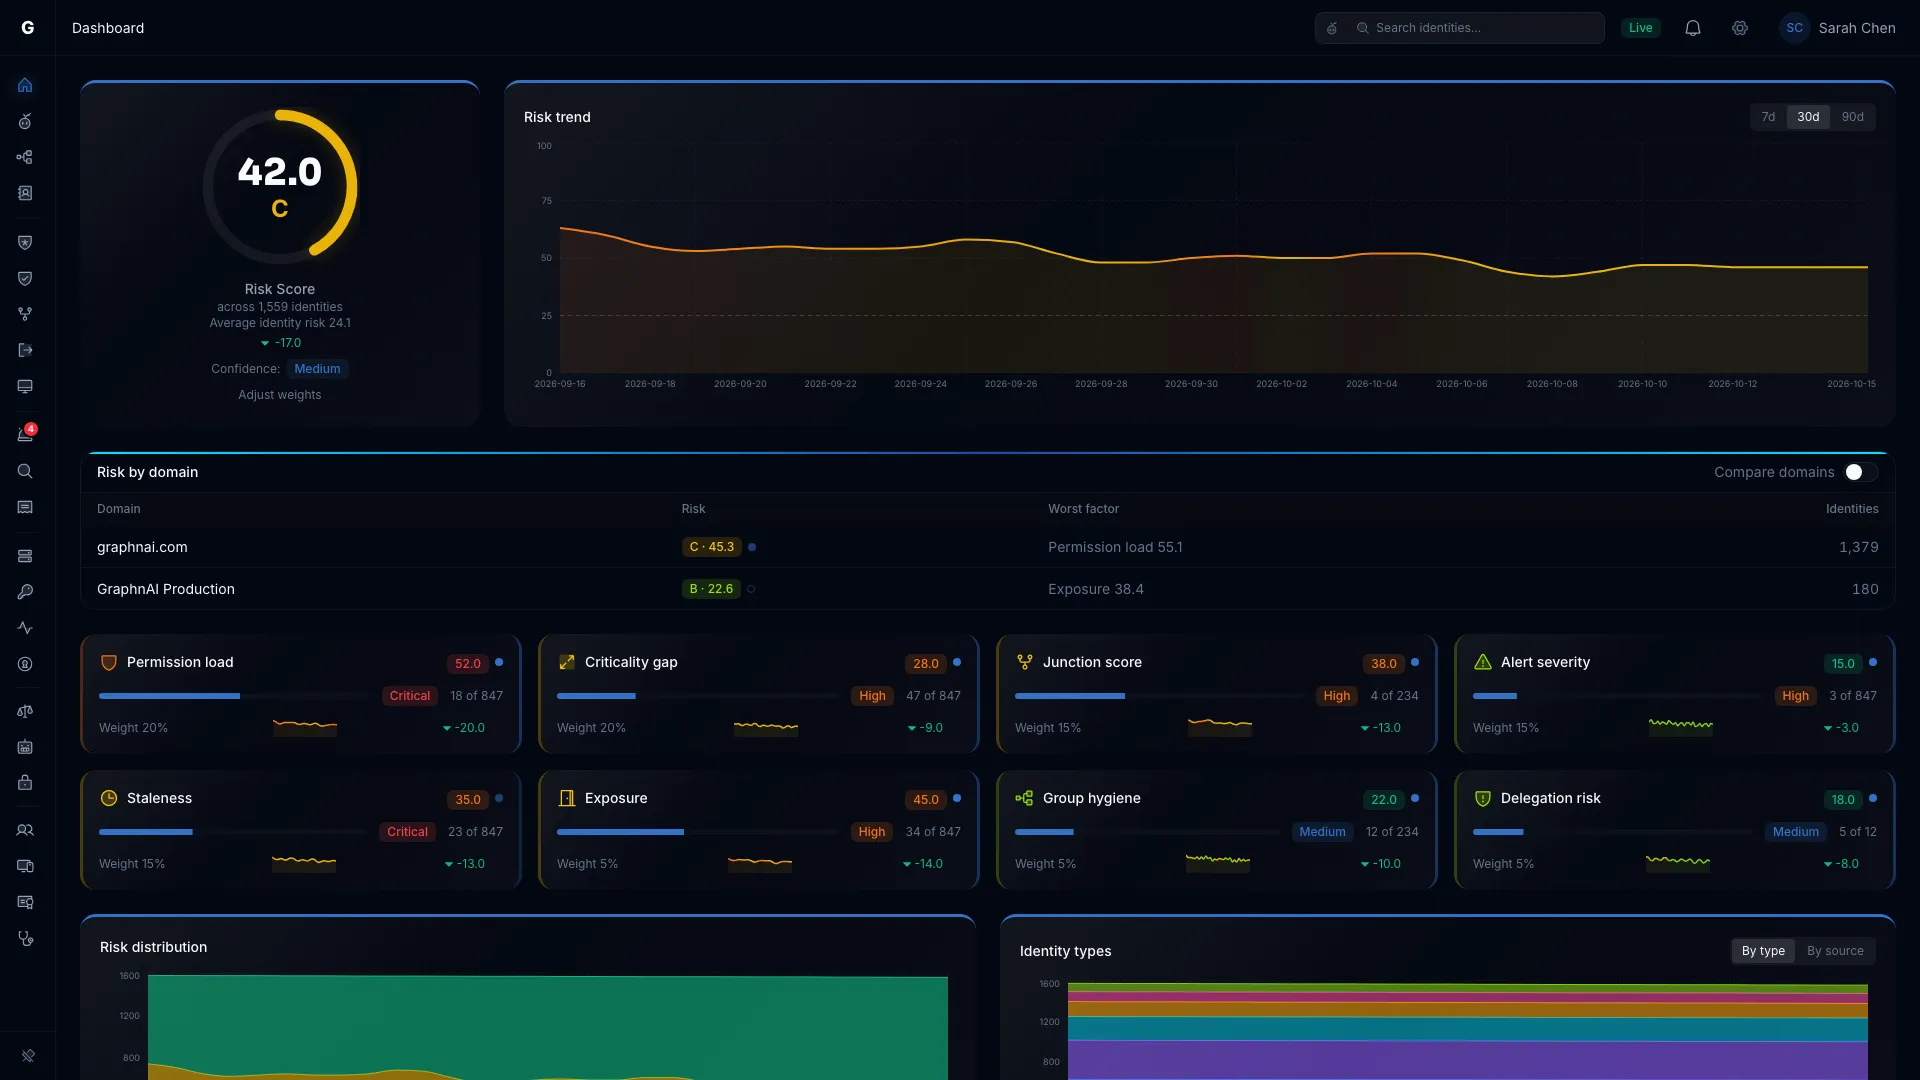Click the Live status badge

tap(1640, 28)
